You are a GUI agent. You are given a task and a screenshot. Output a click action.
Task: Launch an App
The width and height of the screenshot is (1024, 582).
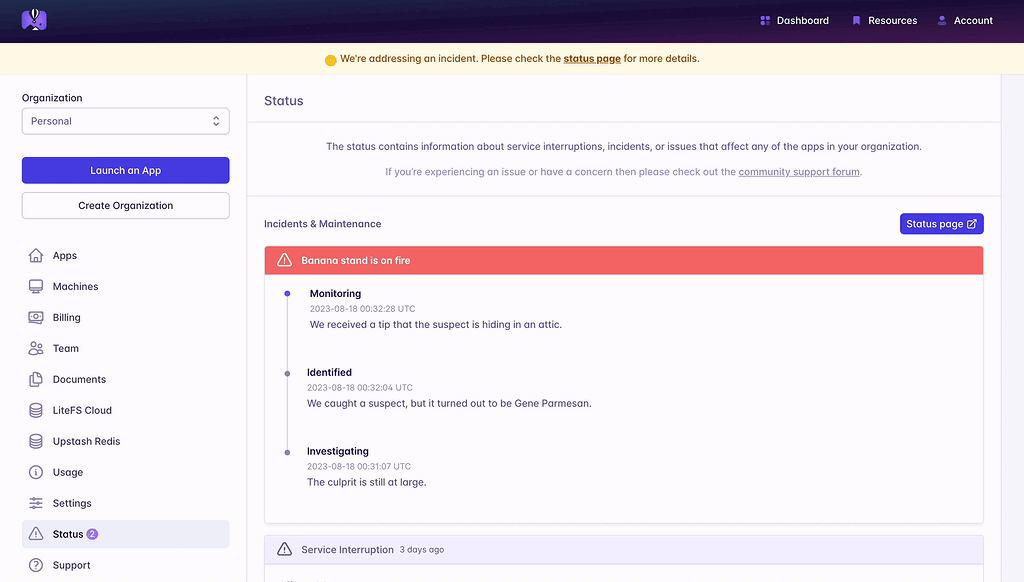pyautogui.click(x=125, y=170)
